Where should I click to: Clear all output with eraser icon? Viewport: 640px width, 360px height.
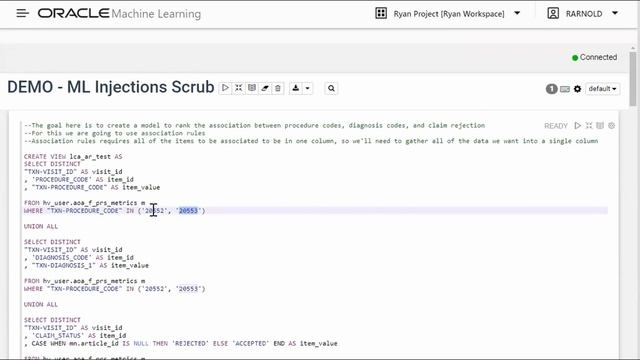(265, 88)
